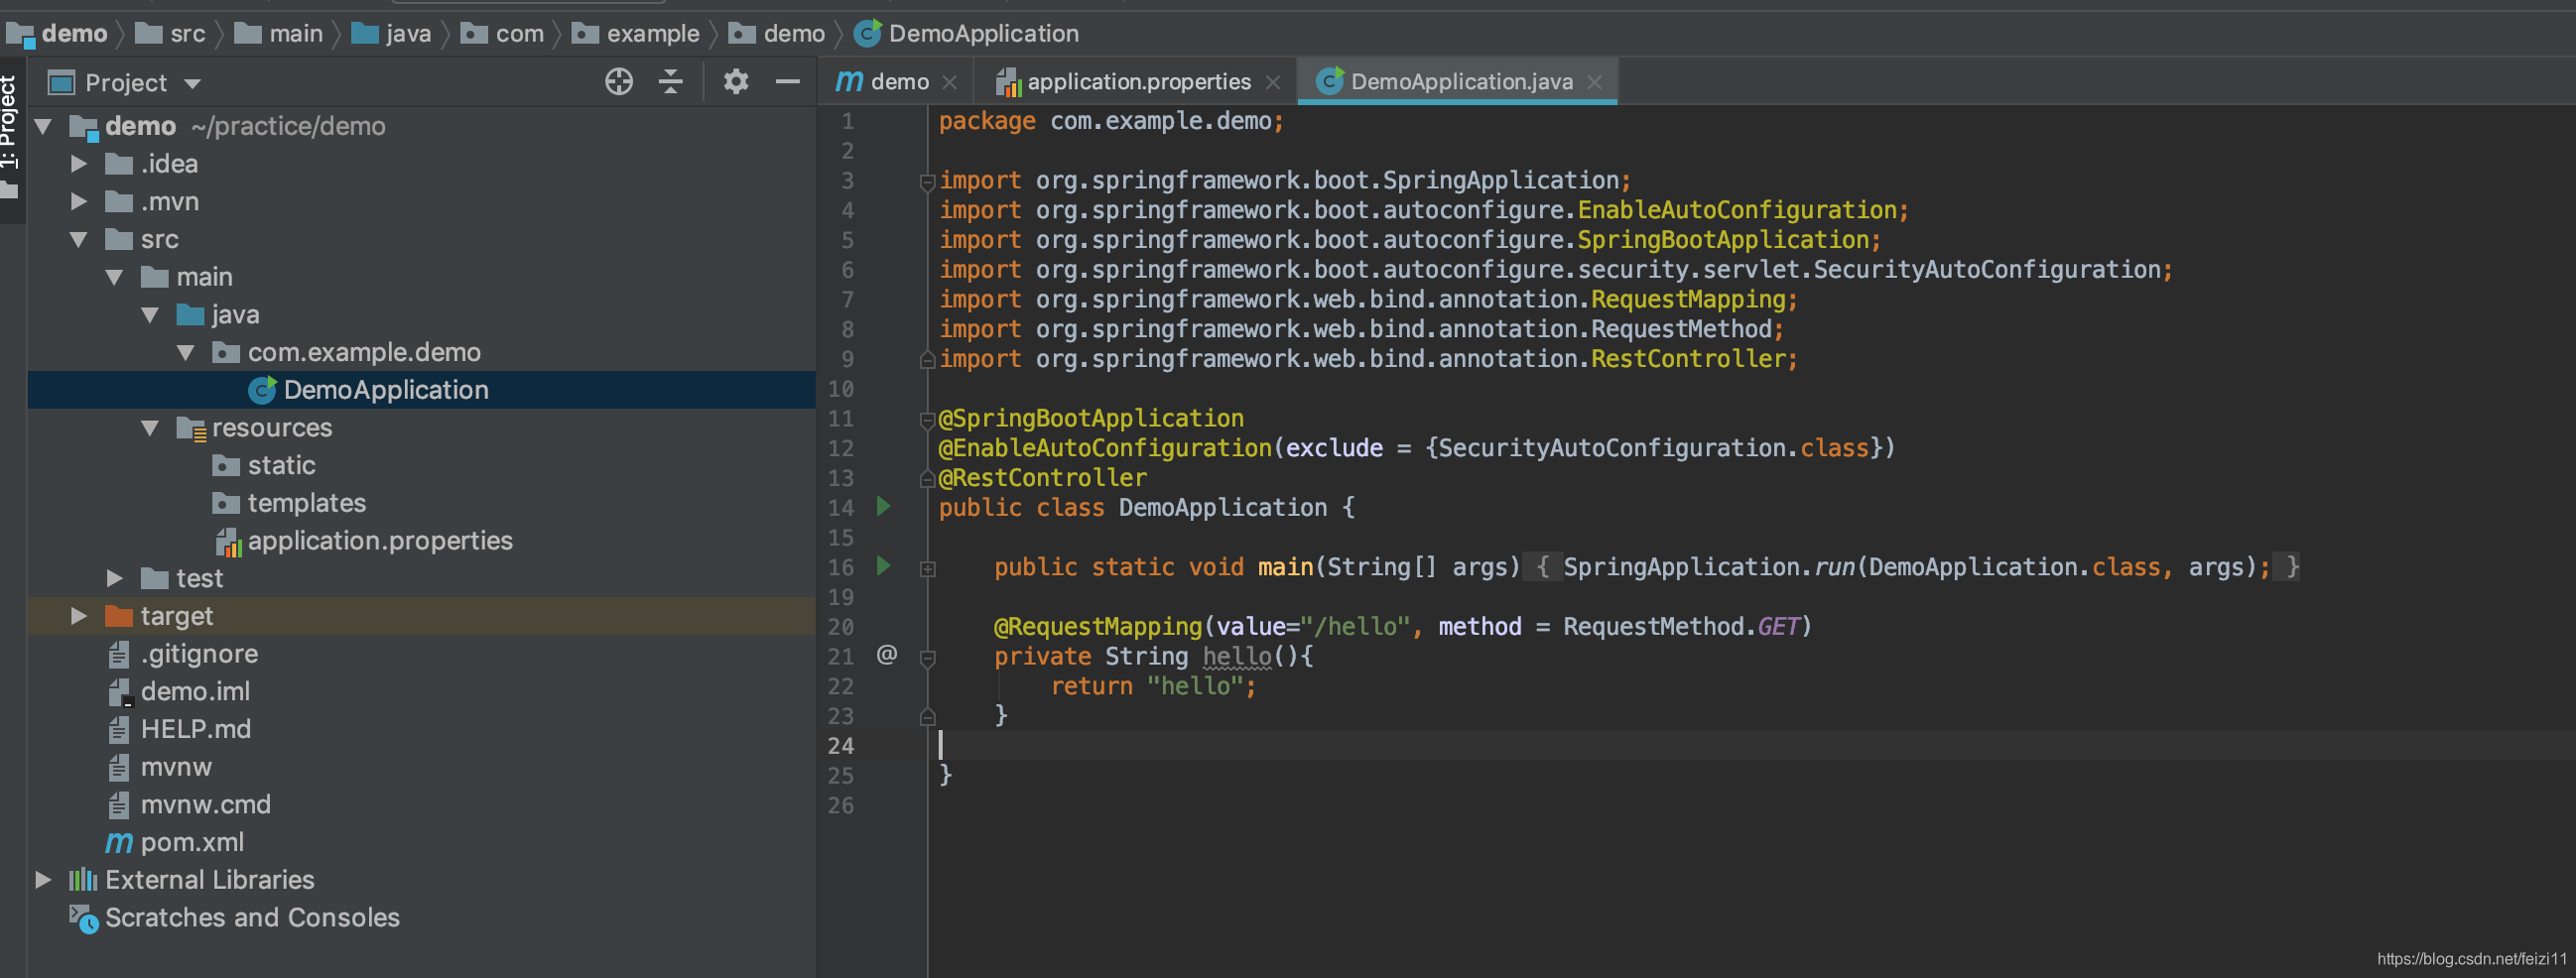Click com in the breadcrumb bar
Viewport: 2576px width, 978px height.
click(x=502, y=33)
